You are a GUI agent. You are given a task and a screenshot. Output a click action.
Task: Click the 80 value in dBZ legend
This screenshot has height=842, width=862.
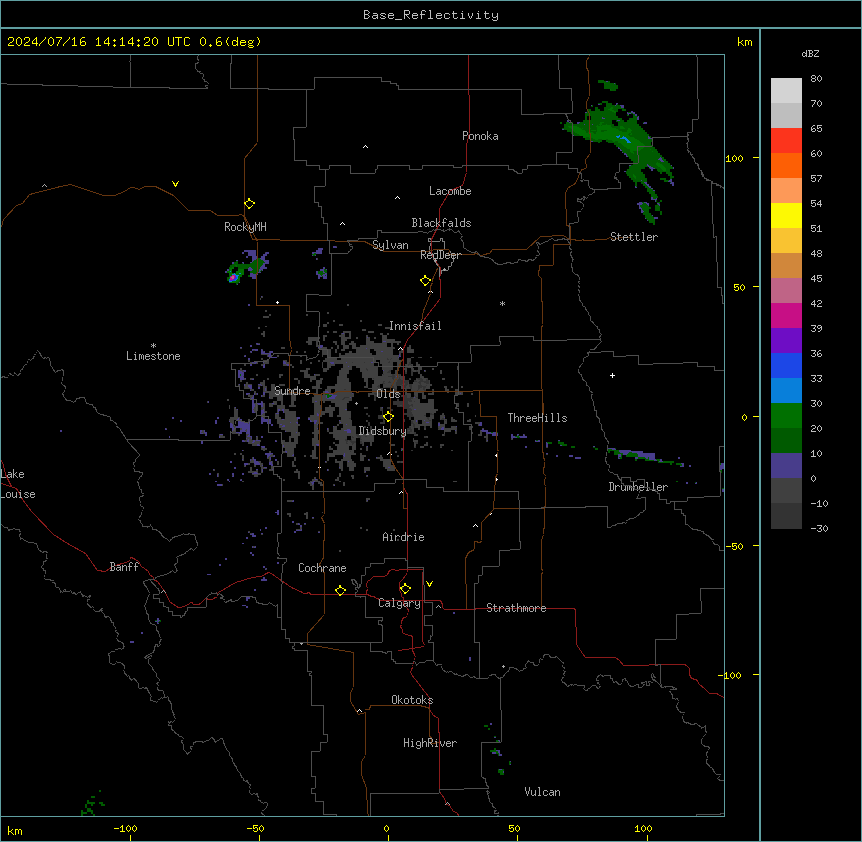816,79
